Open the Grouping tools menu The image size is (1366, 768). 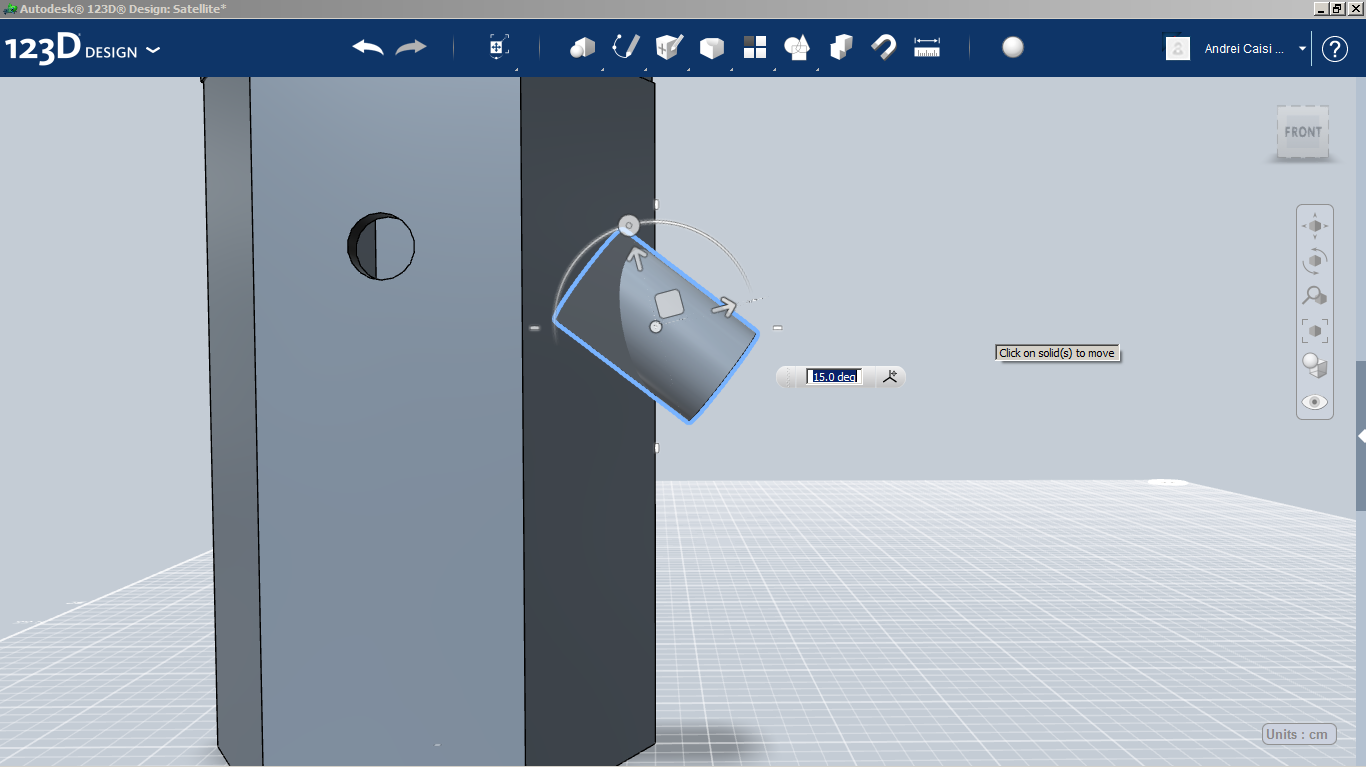pos(798,47)
